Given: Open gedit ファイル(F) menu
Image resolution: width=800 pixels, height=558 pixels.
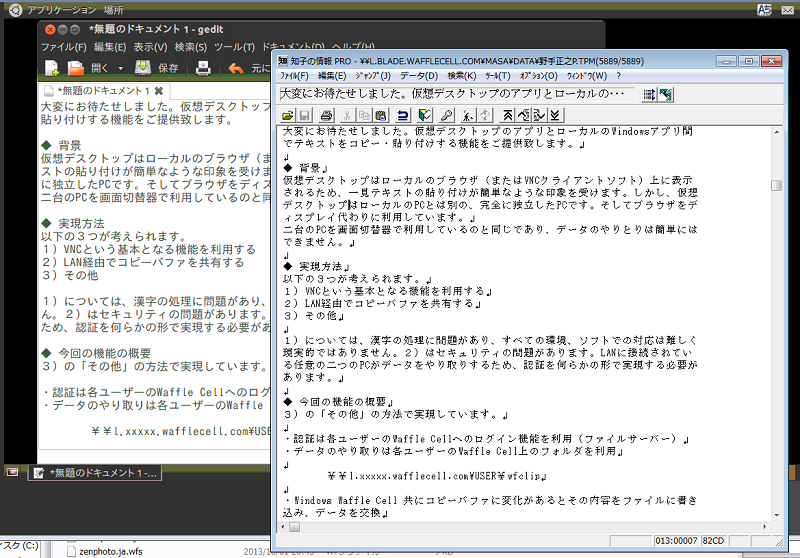Looking at the screenshot, I should 64,47.
